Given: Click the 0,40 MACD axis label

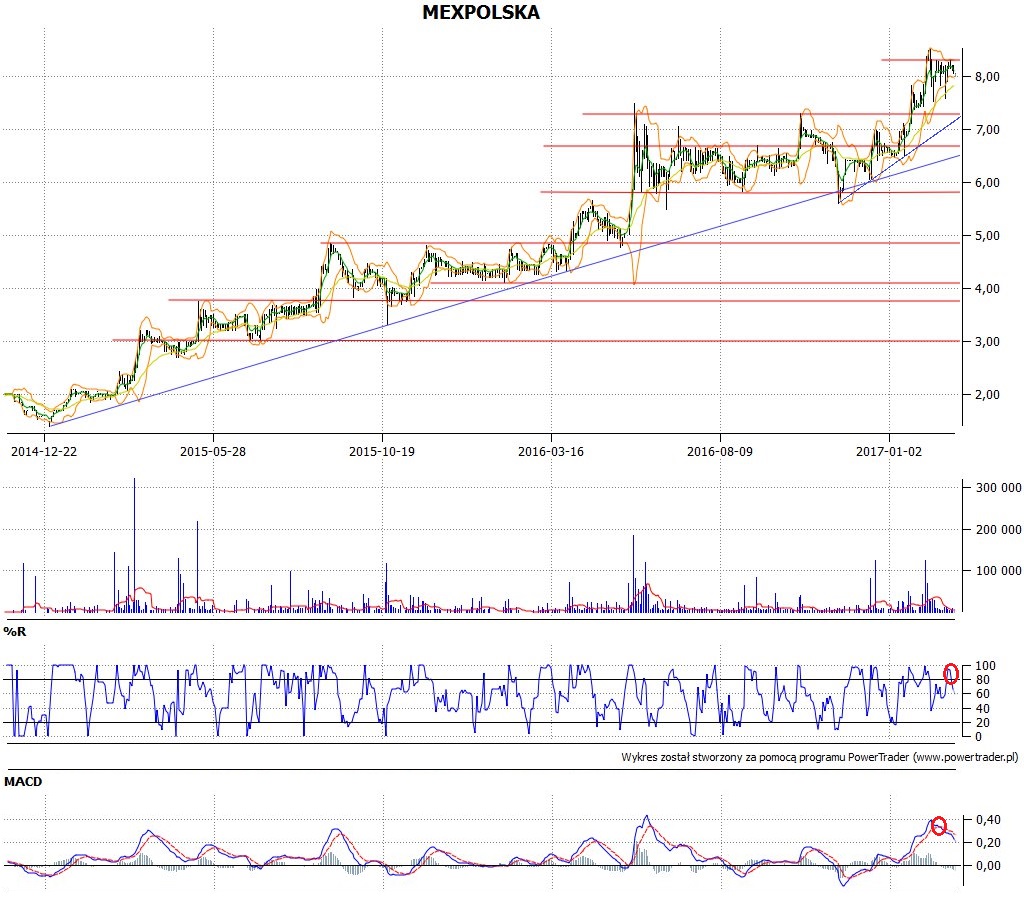Looking at the screenshot, I should pyautogui.click(x=988, y=820).
